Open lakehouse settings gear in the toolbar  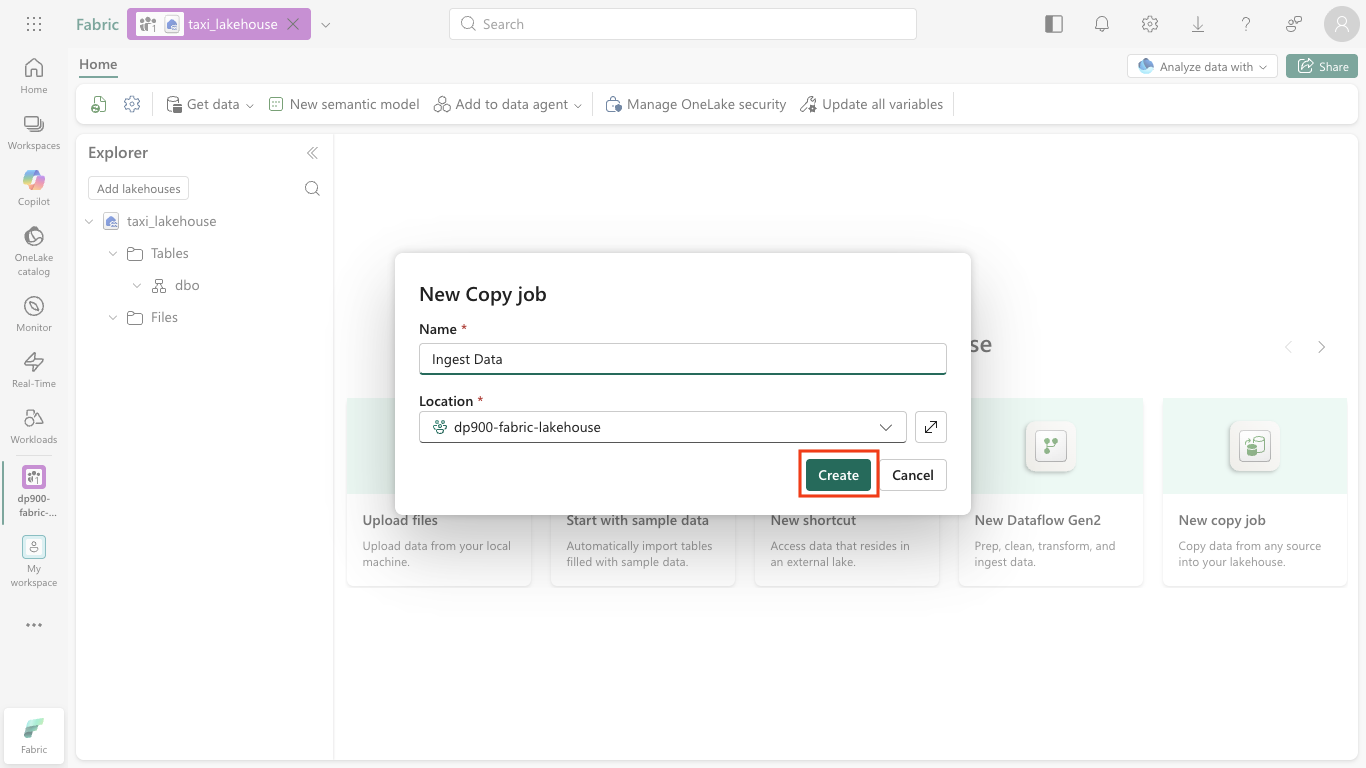click(x=132, y=104)
